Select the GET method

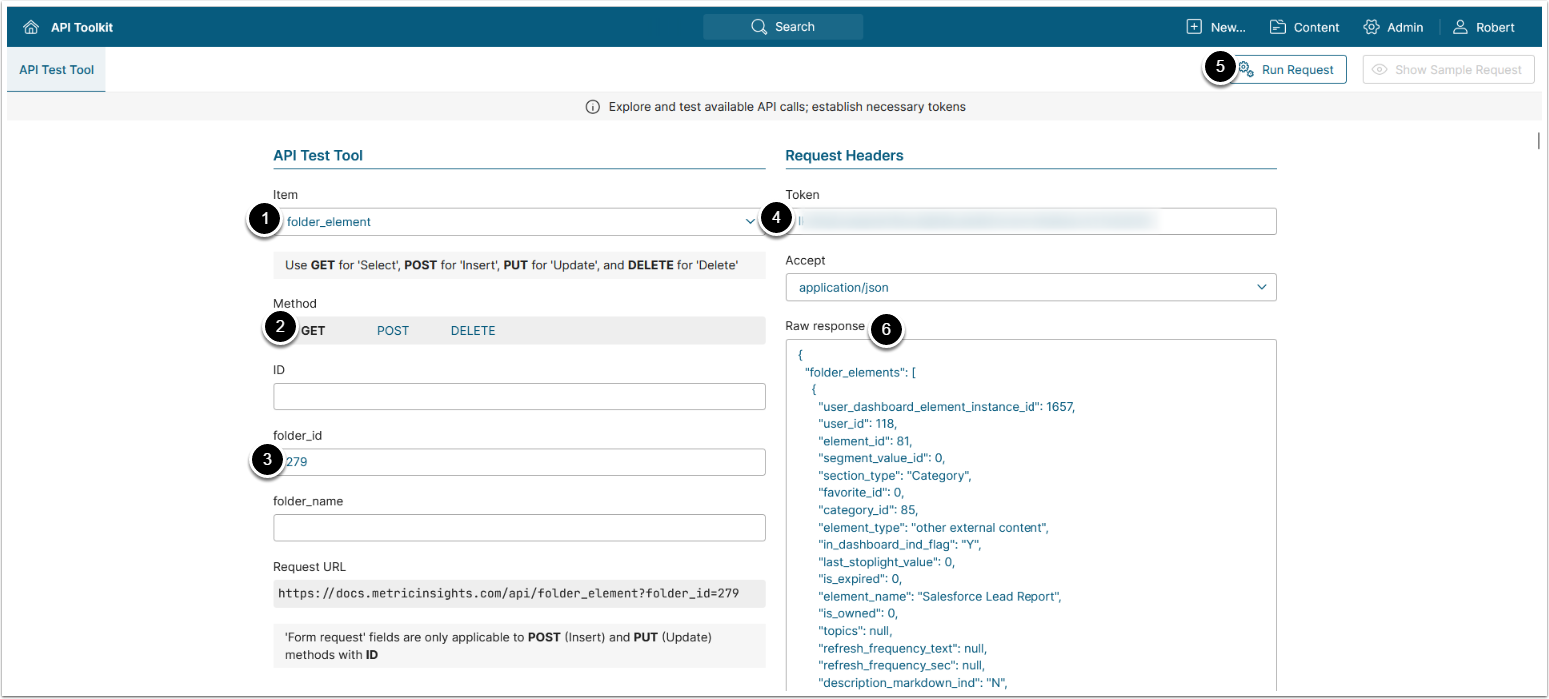313,331
